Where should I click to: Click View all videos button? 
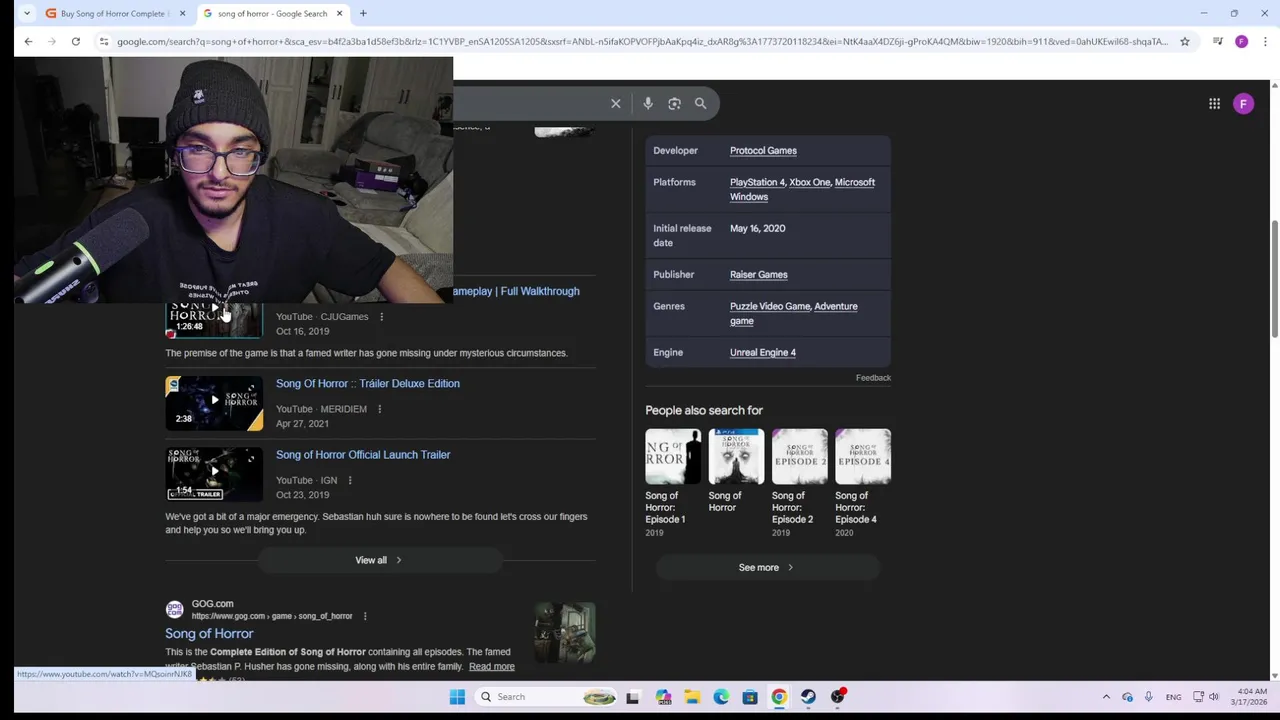379,560
